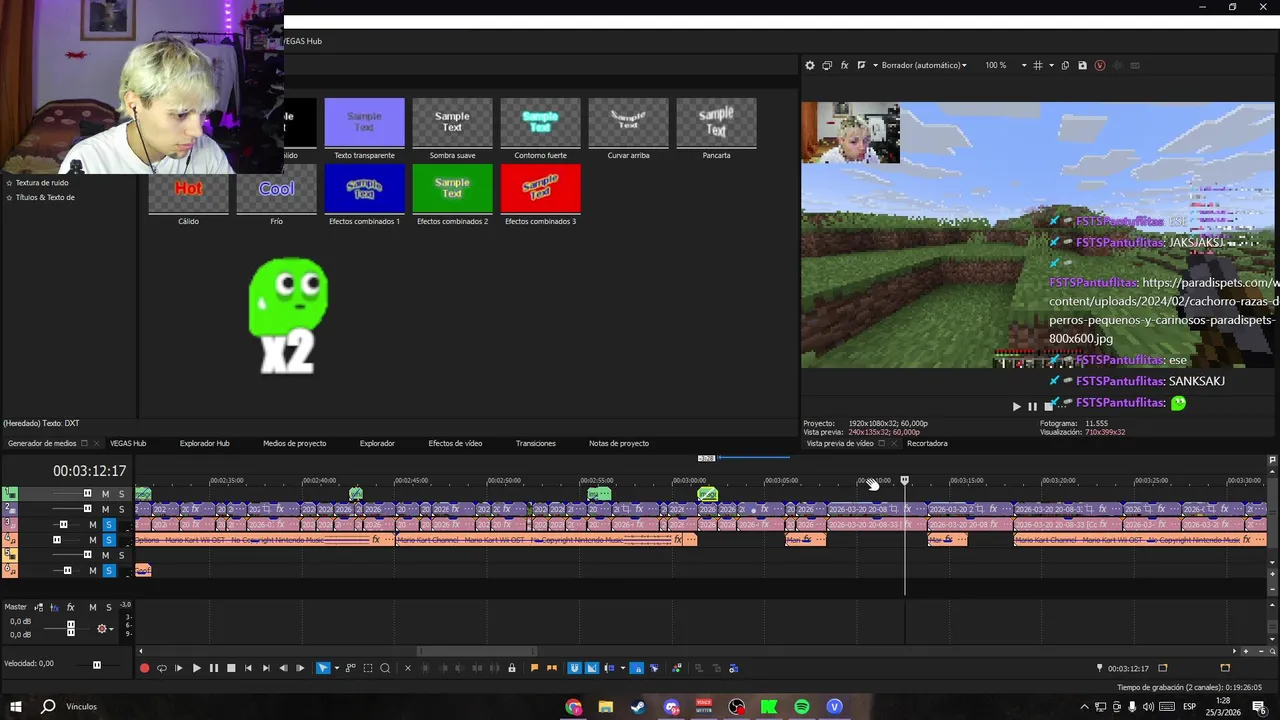
Task: Select Efectos combinados 3 preset
Action: pos(540,194)
